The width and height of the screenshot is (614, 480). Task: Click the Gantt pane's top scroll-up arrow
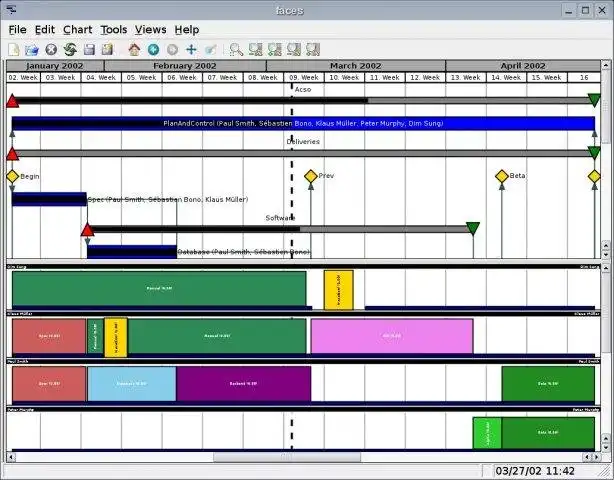[606, 65]
